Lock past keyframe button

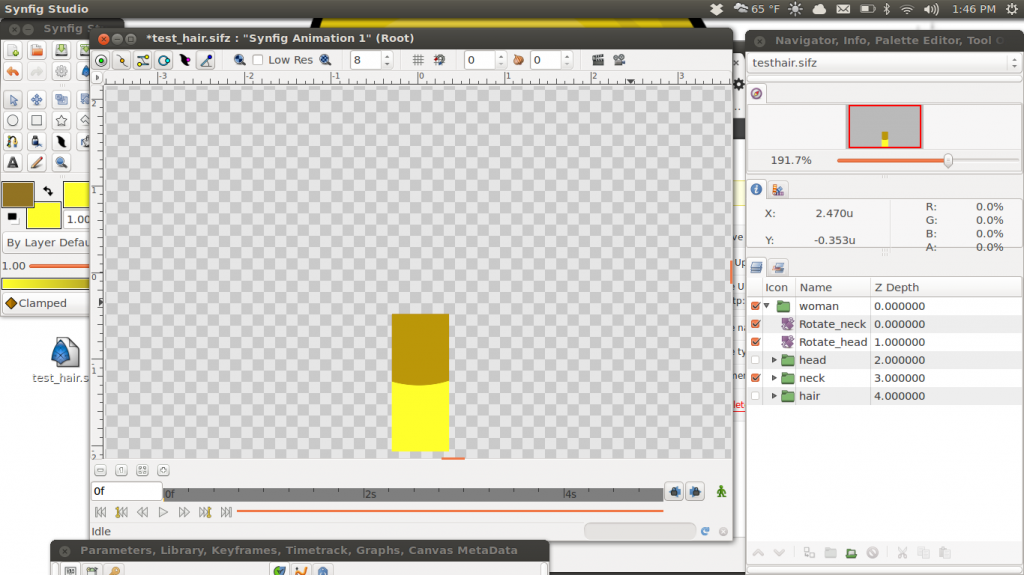click(x=675, y=491)
